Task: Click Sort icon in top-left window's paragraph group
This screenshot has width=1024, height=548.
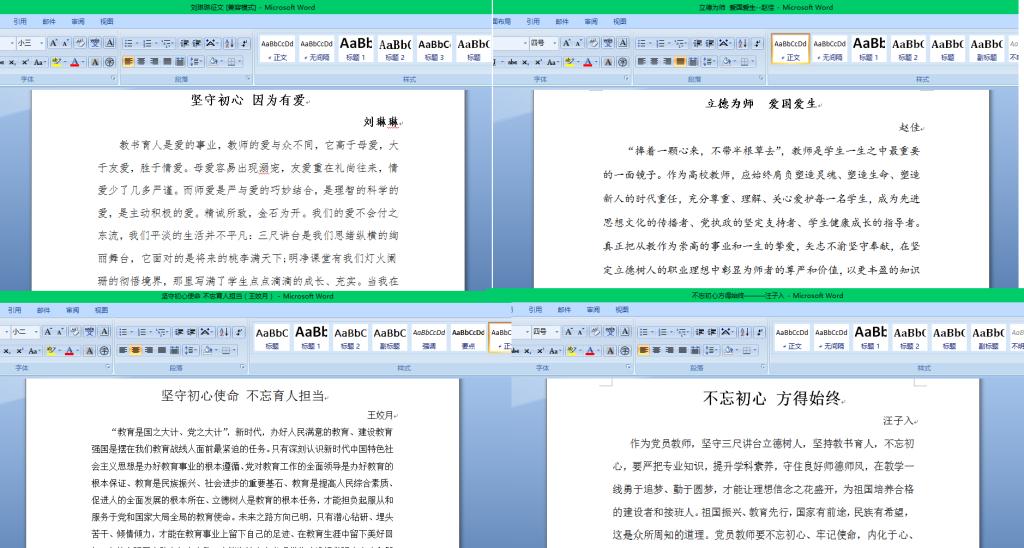Action: [x=228, y=43]
